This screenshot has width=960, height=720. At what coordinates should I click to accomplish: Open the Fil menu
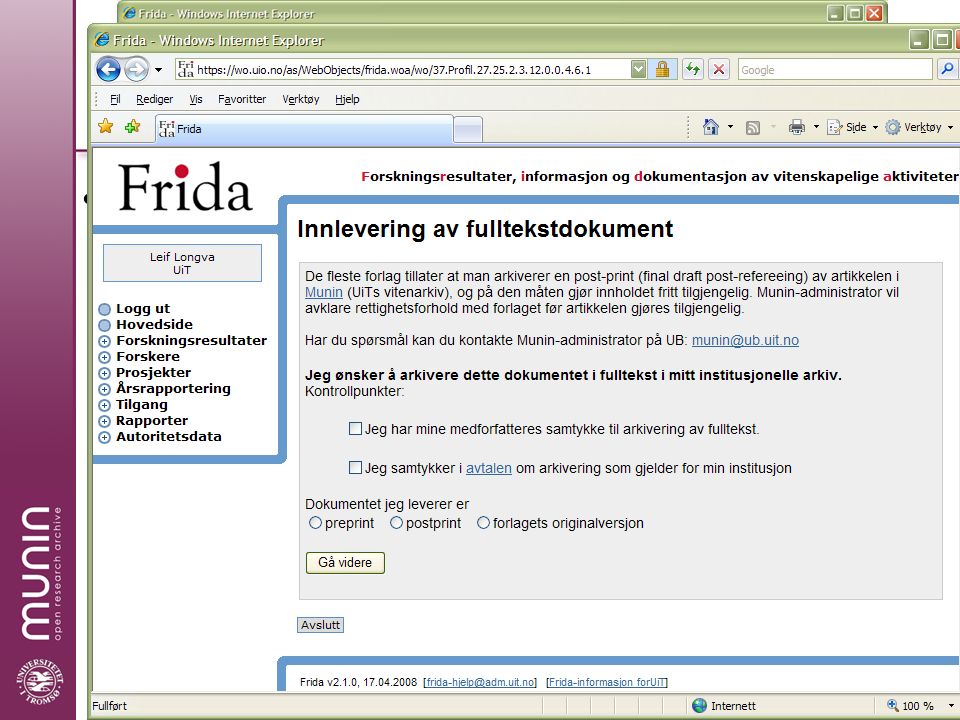click(x=115, y=99)
